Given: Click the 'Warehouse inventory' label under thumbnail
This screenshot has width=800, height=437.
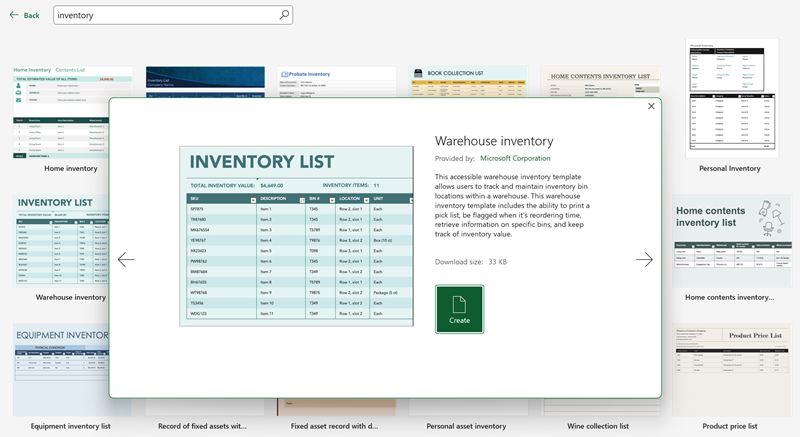Looking at the screenshot, I should pyautogui.click(x=70, y=297).
